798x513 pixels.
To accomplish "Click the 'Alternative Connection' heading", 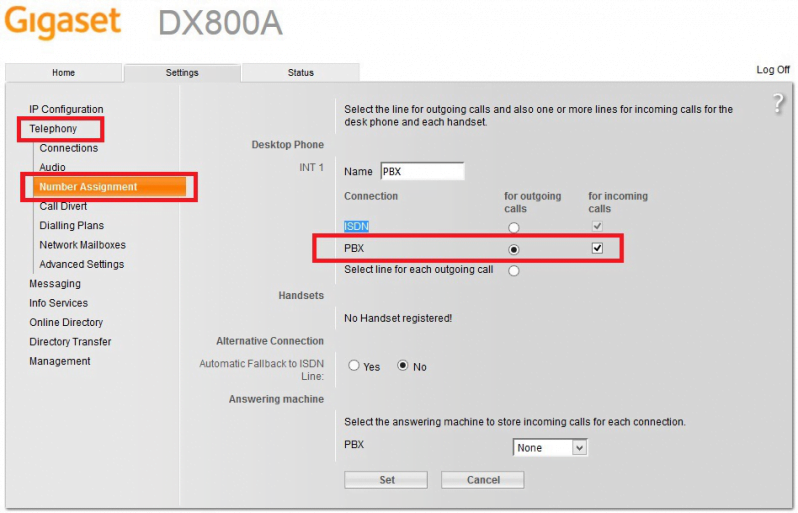I will coord(270,341).
